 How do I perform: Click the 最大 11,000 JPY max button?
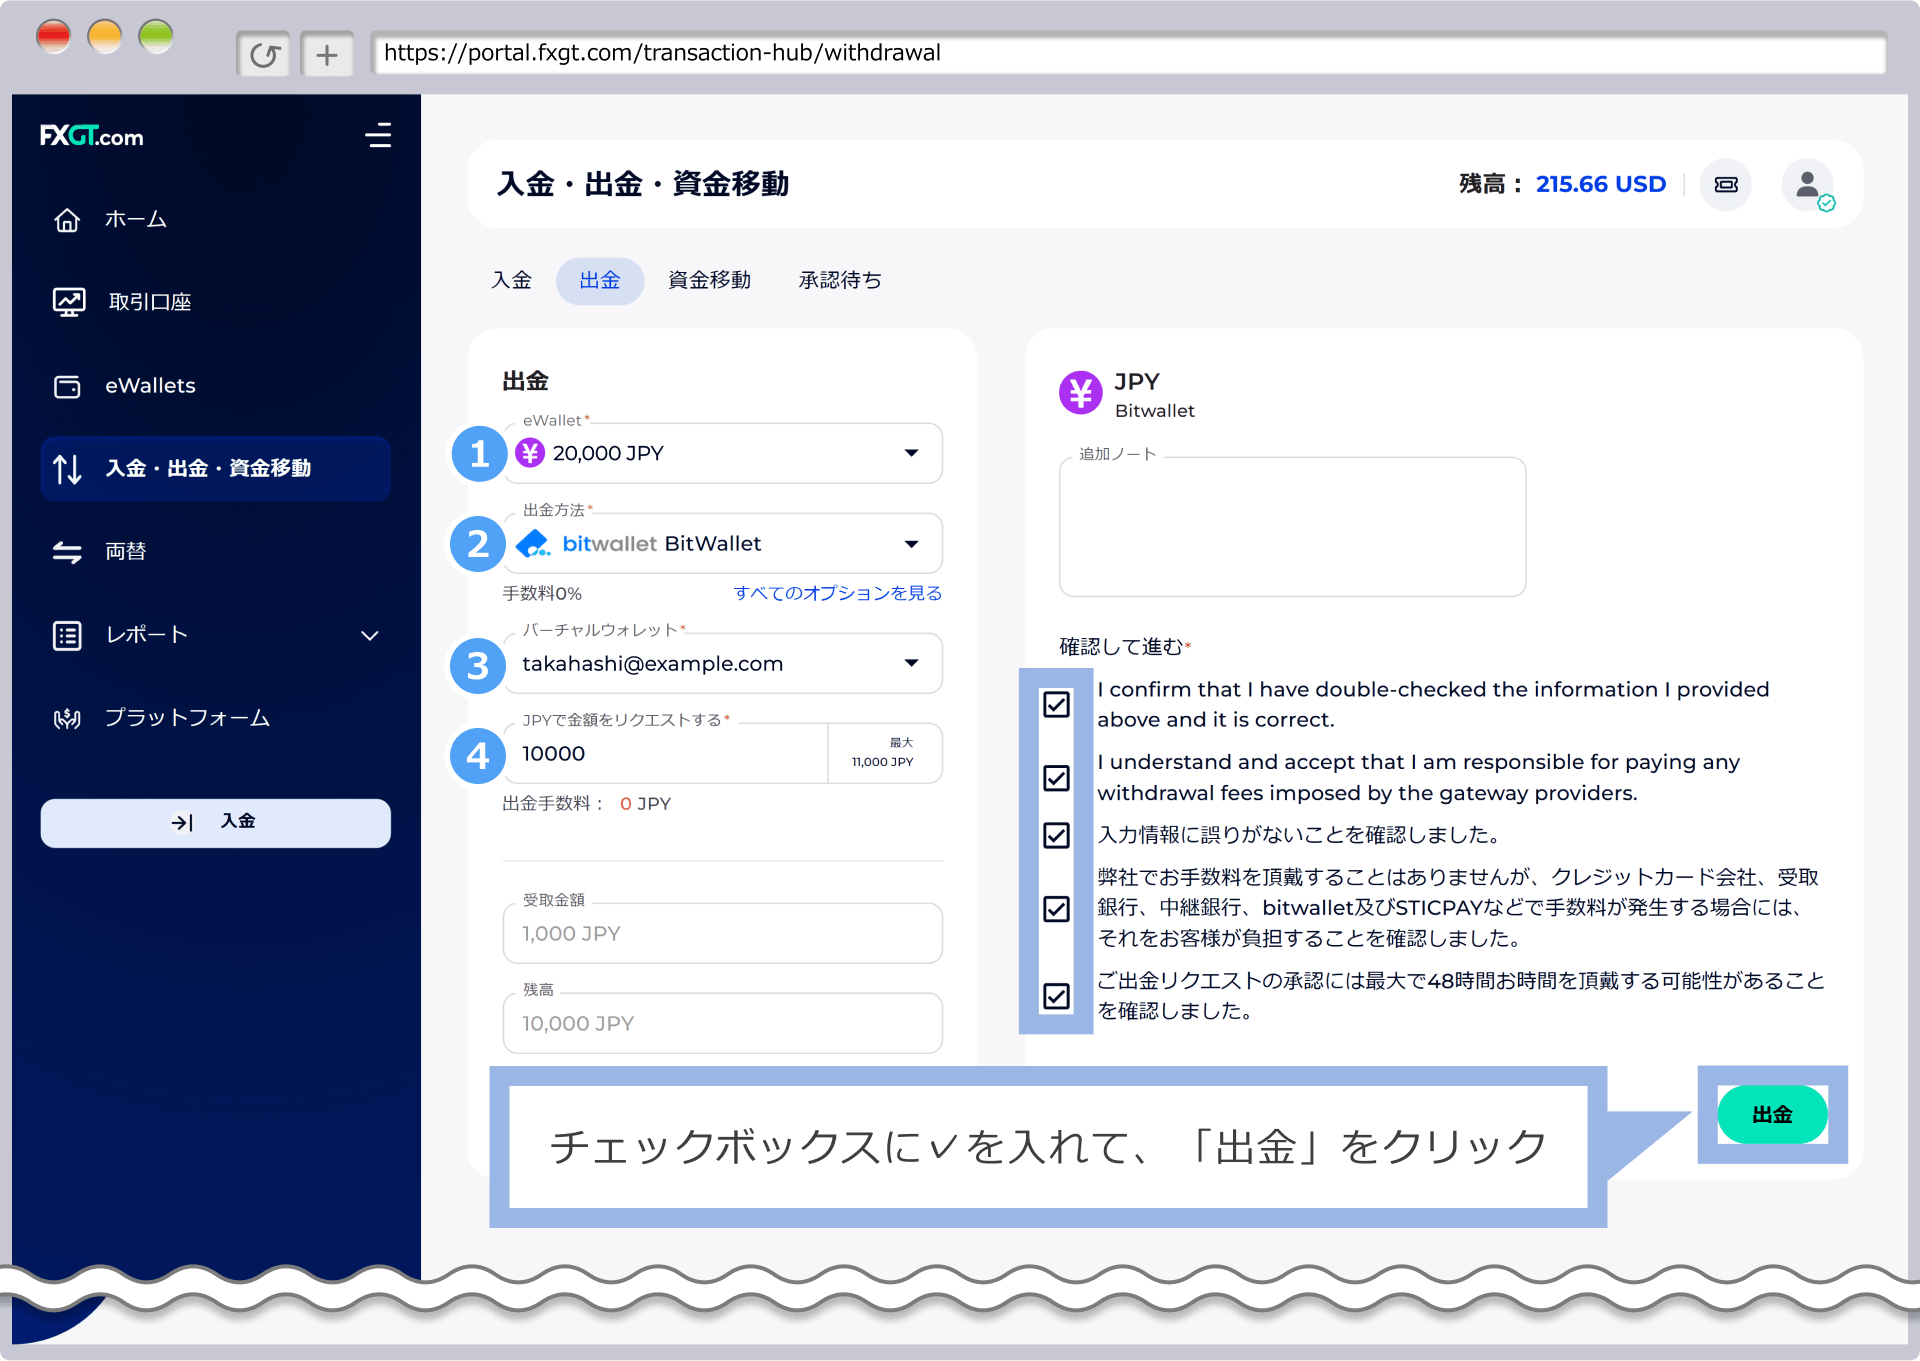point(884,753)
